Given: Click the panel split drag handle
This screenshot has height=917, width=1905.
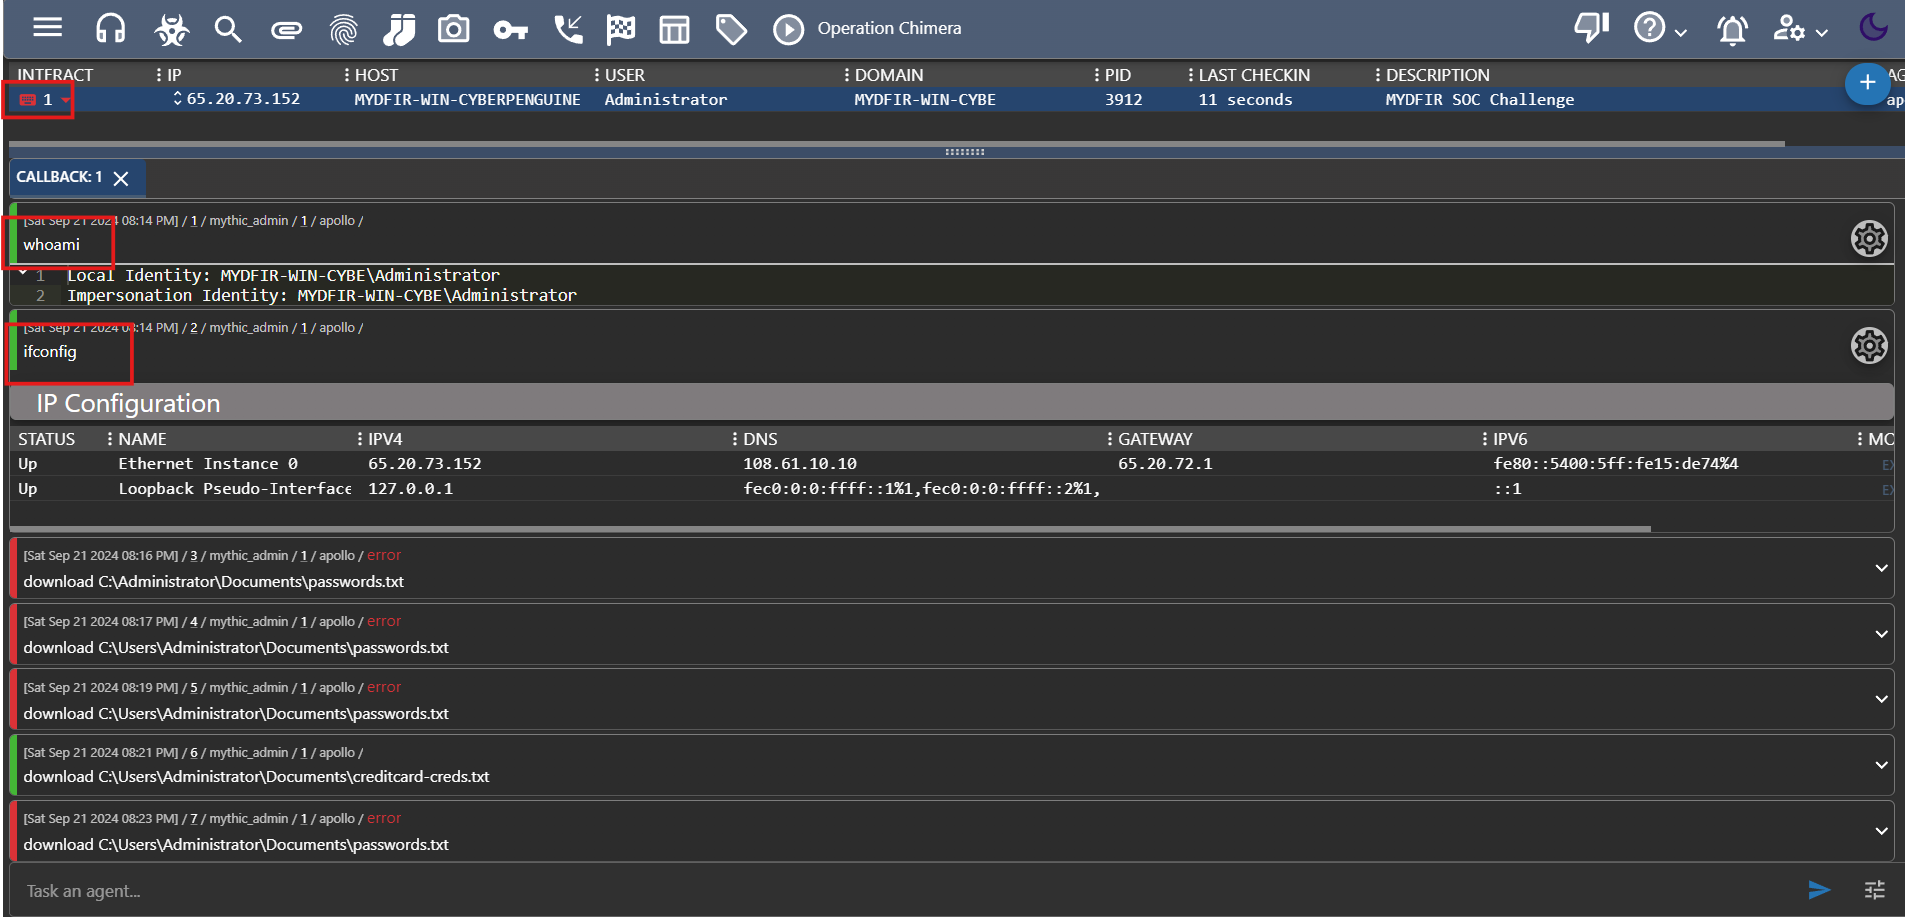Looking at the screenshot, I should pyautogui.click(x=965, y=152).
